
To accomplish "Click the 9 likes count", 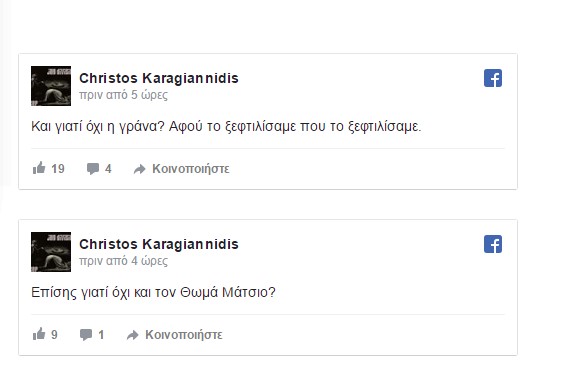I will (x=54, y=334).
